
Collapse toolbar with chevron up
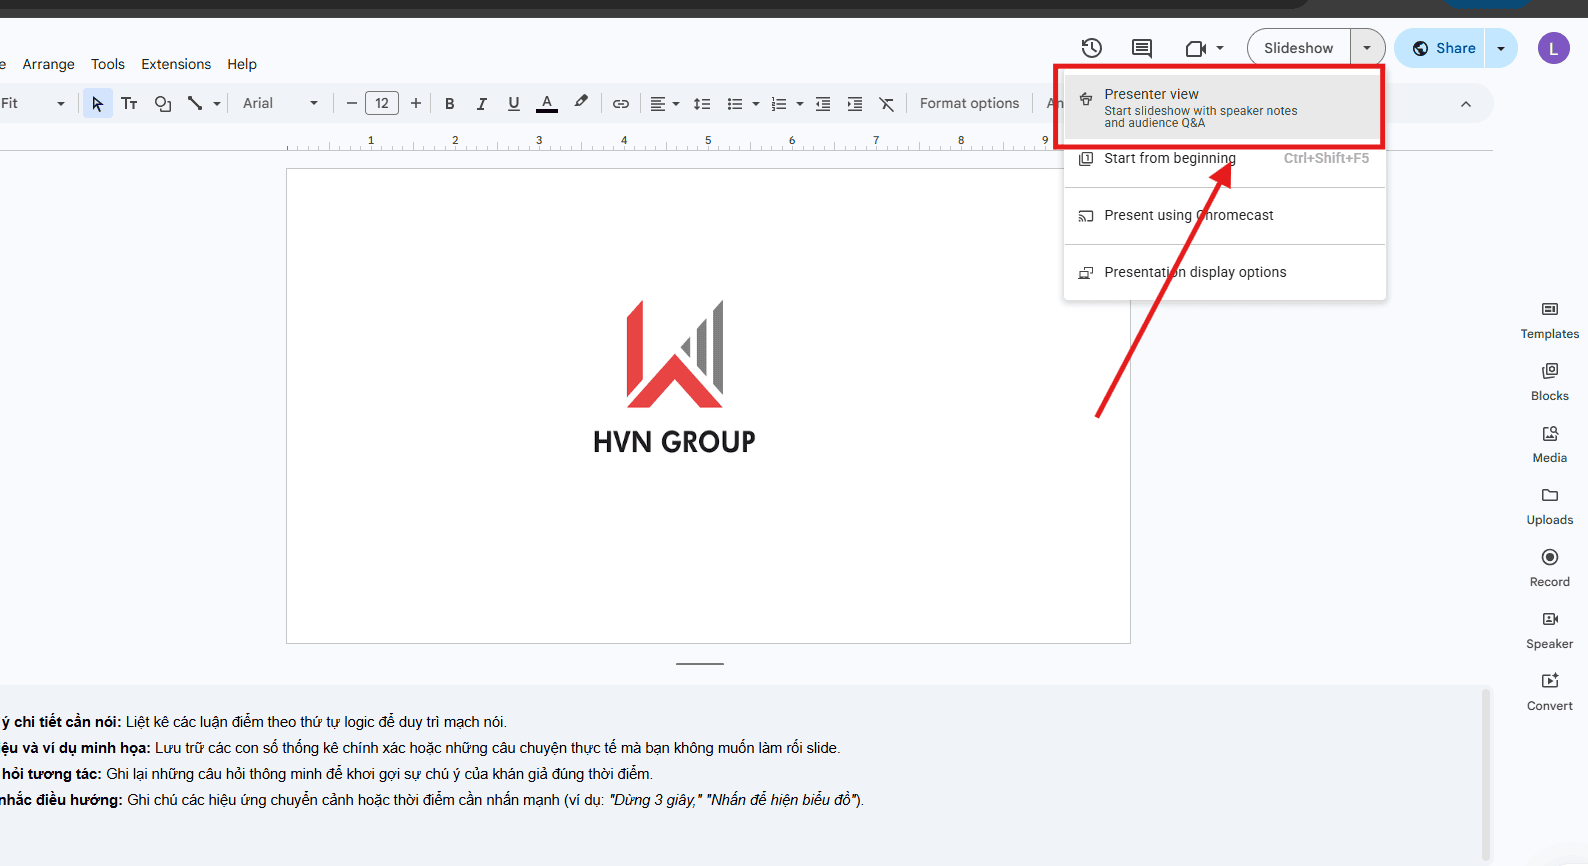point(1466,104)
